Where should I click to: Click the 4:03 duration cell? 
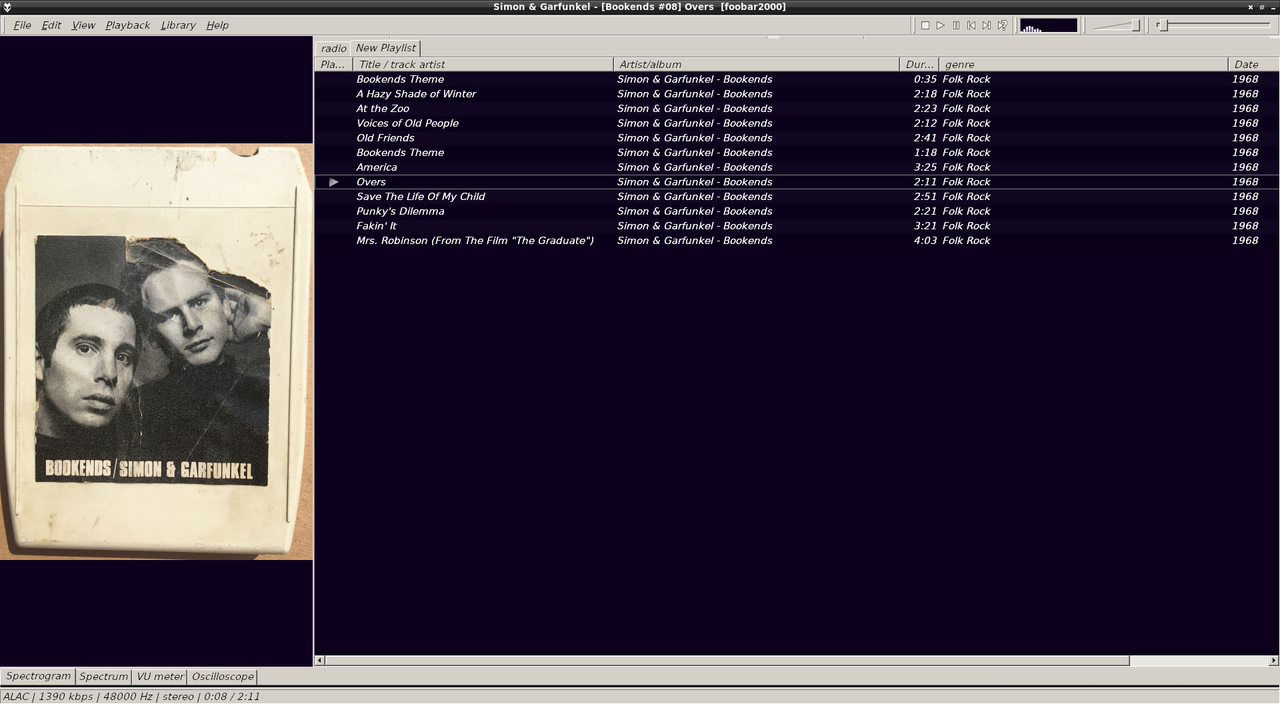[925, 241]
